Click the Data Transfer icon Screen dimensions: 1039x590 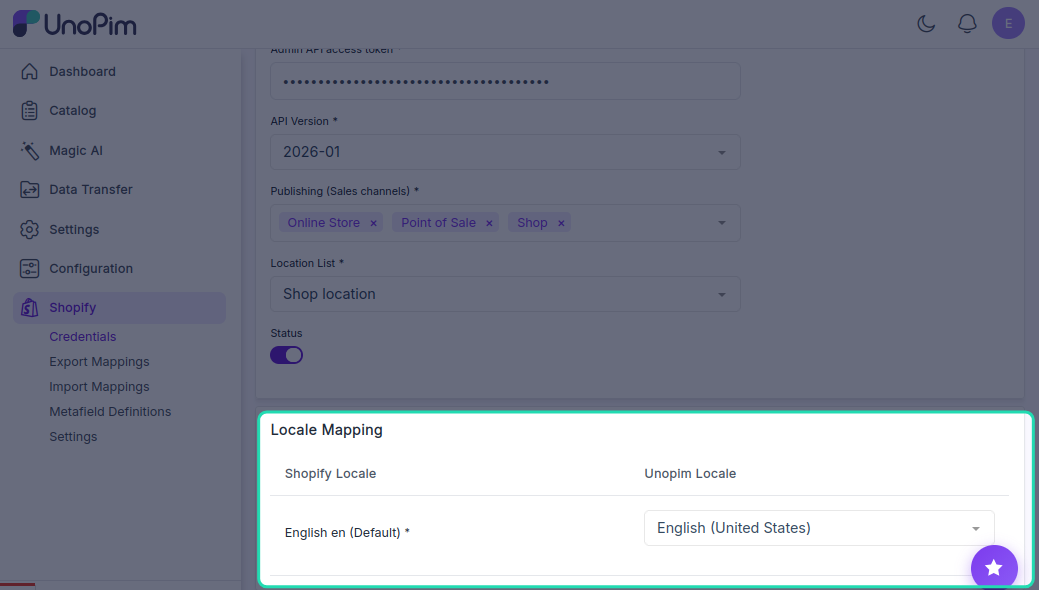(x=29, y=190)
